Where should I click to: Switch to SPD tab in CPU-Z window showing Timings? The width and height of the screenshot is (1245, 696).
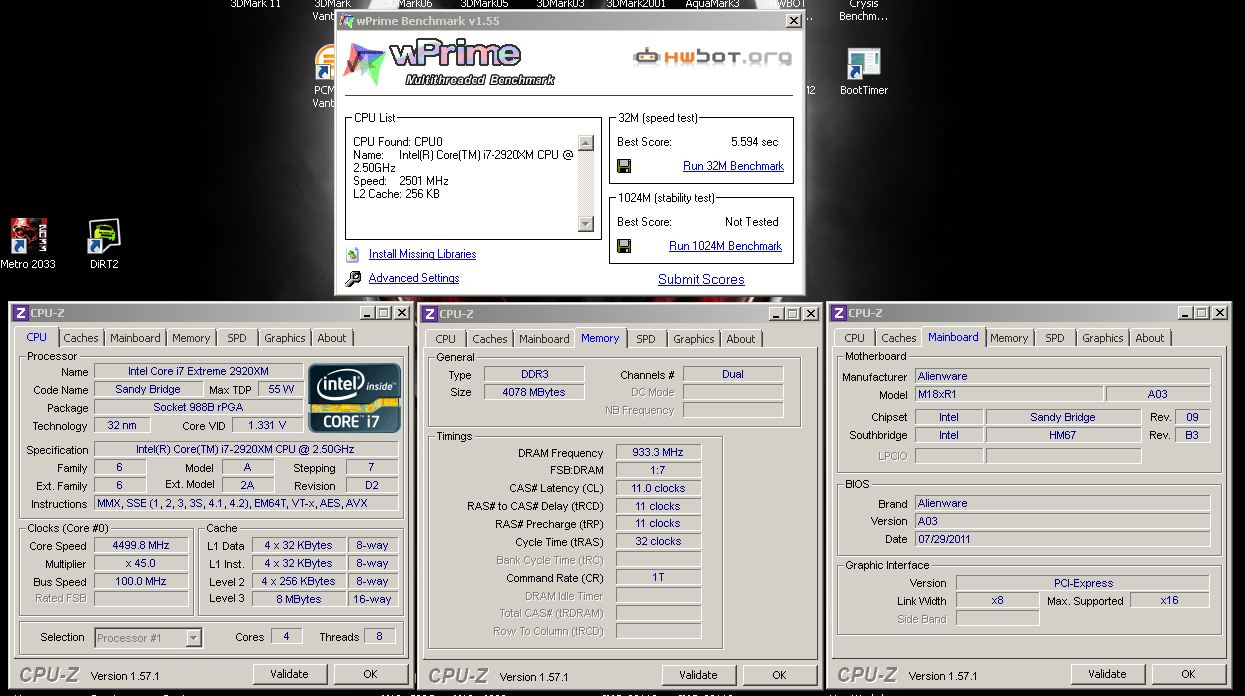point(646,339)
